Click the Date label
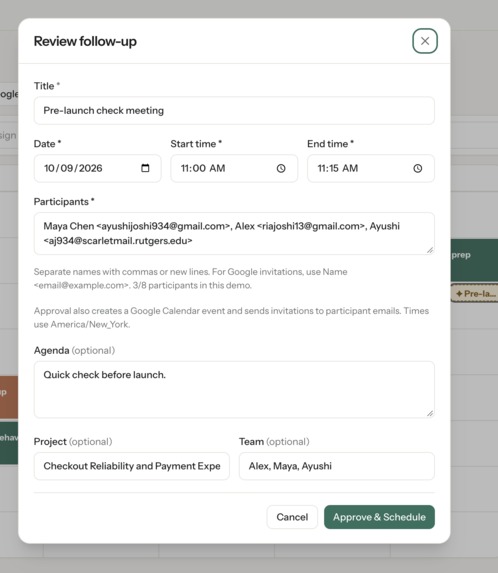Screen dimensions: 498x573 click(47, 144)
